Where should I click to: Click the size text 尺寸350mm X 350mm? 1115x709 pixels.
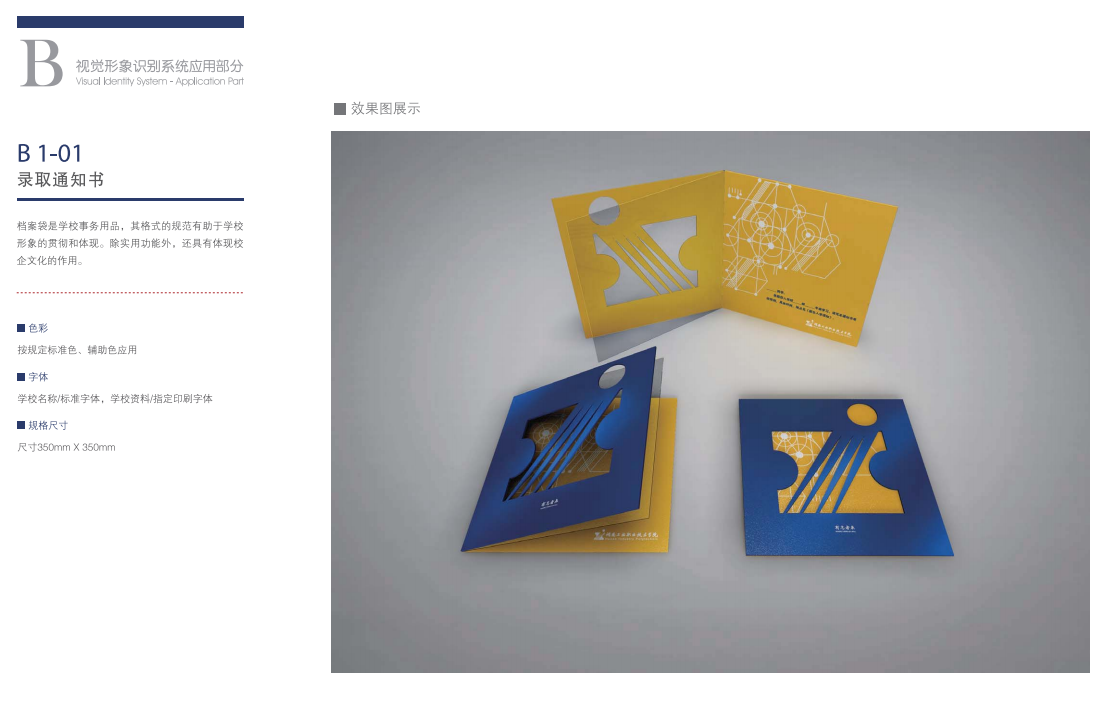pos(66,447)
